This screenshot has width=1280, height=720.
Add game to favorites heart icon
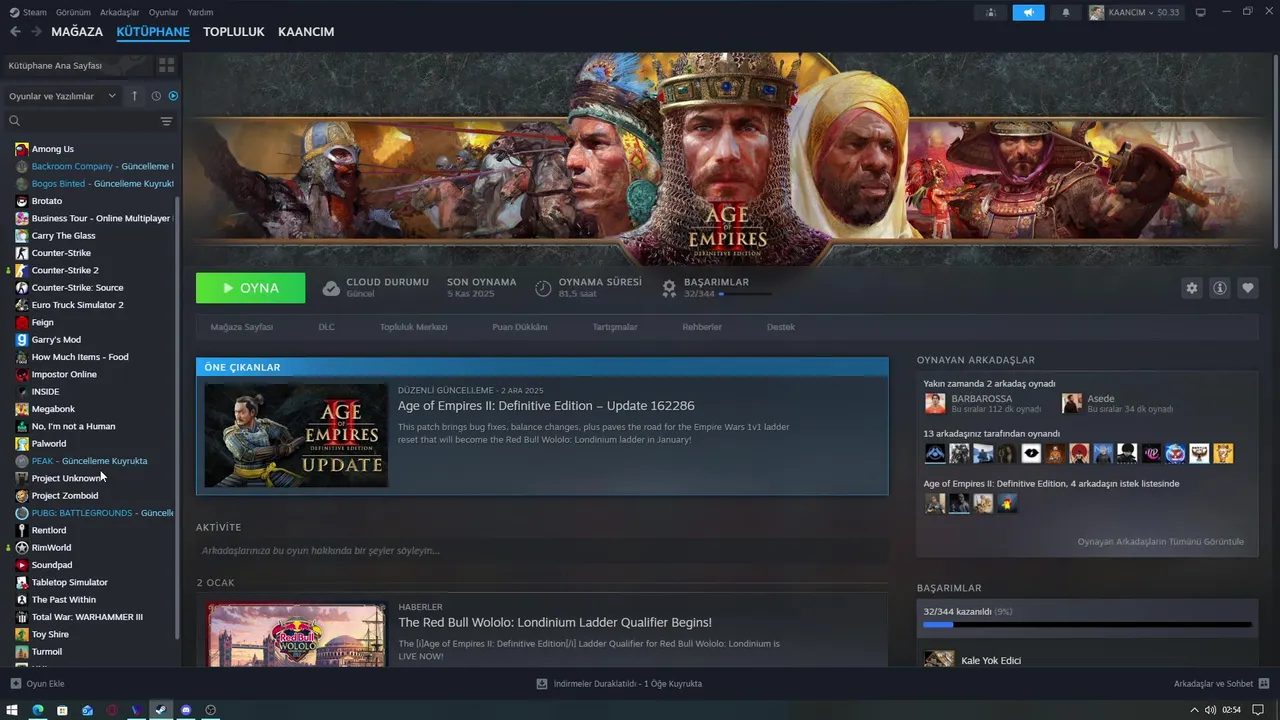point(1248,288)
